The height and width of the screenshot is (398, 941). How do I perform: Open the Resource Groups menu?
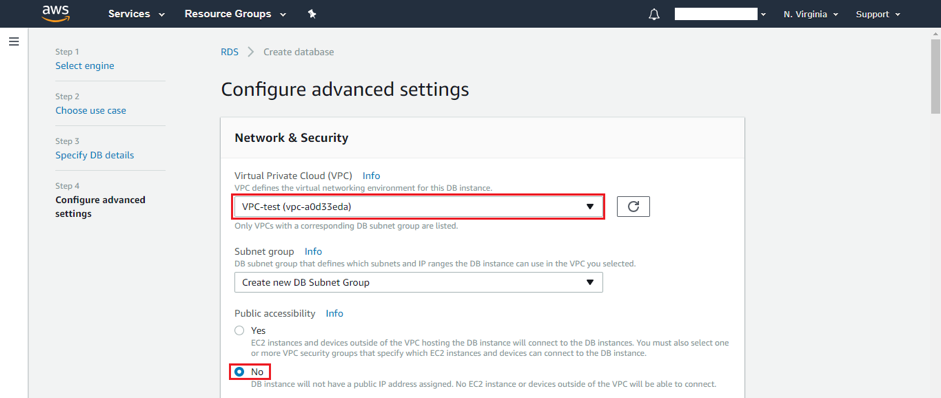235,14
